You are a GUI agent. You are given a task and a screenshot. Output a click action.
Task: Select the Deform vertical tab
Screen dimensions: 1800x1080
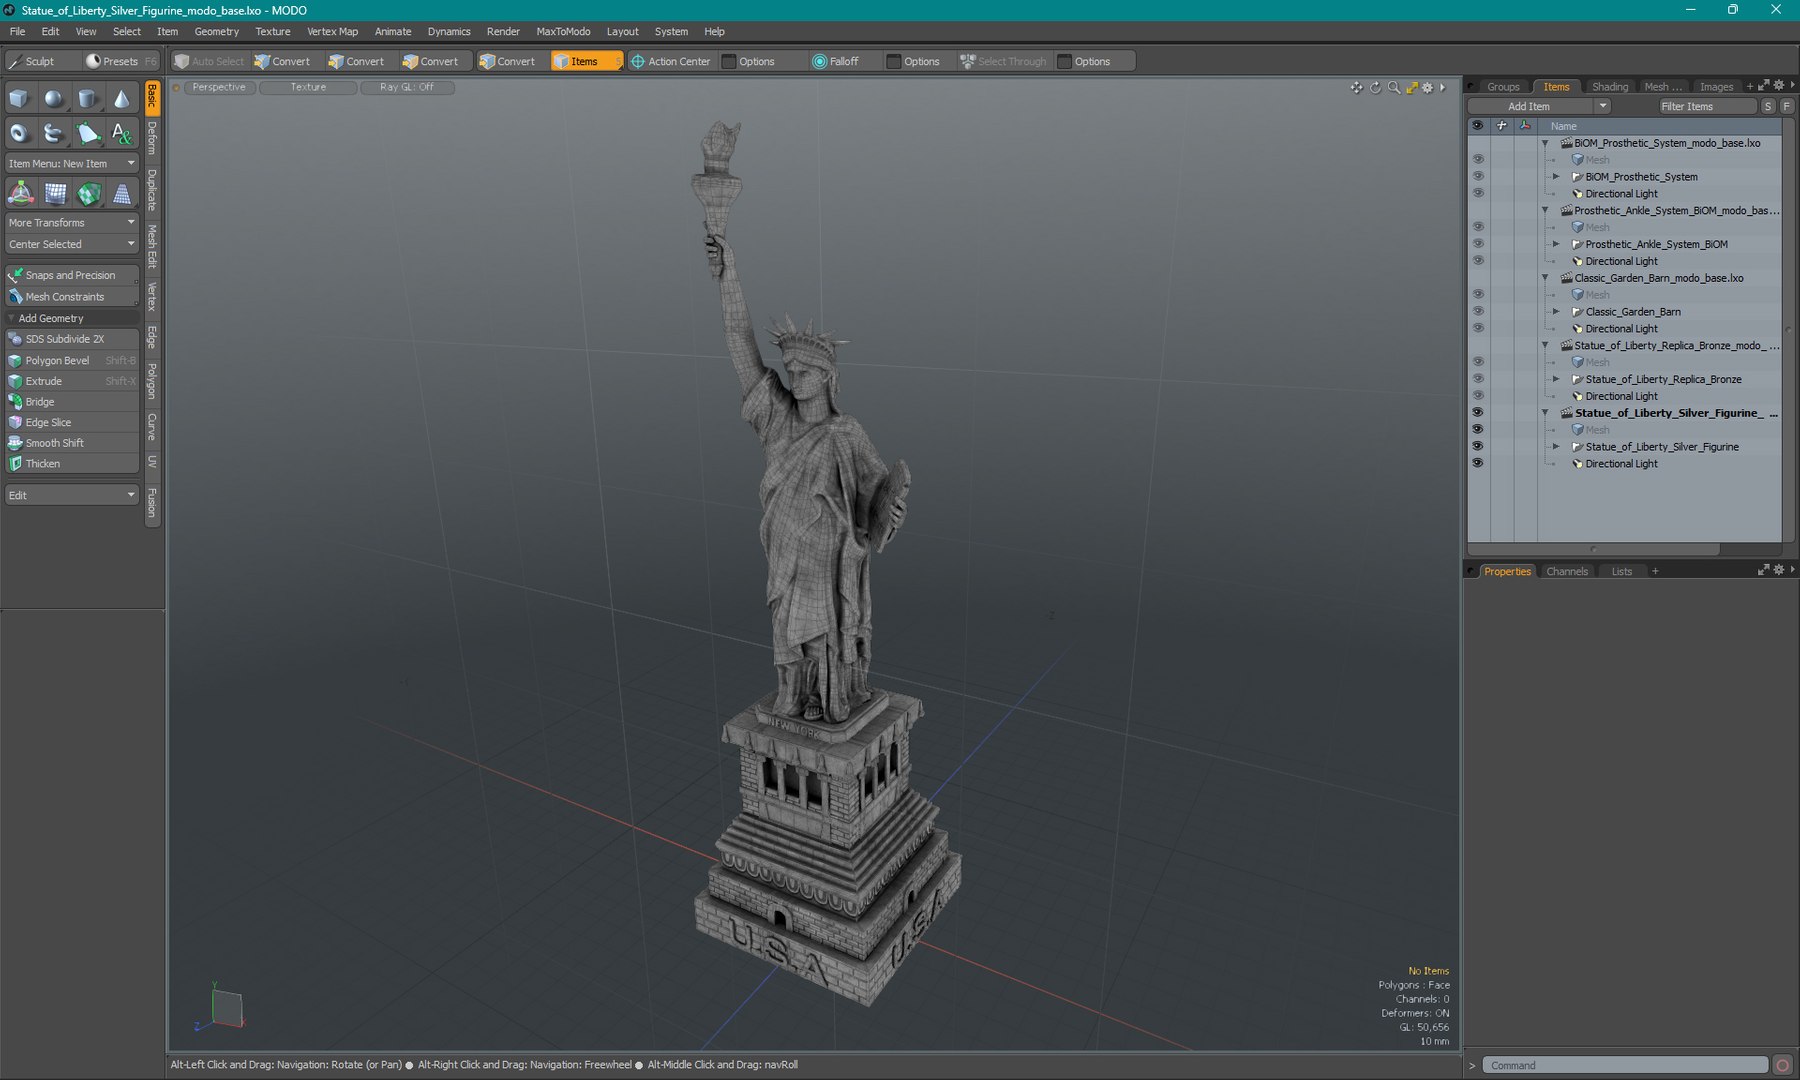[x=152, y=138]
